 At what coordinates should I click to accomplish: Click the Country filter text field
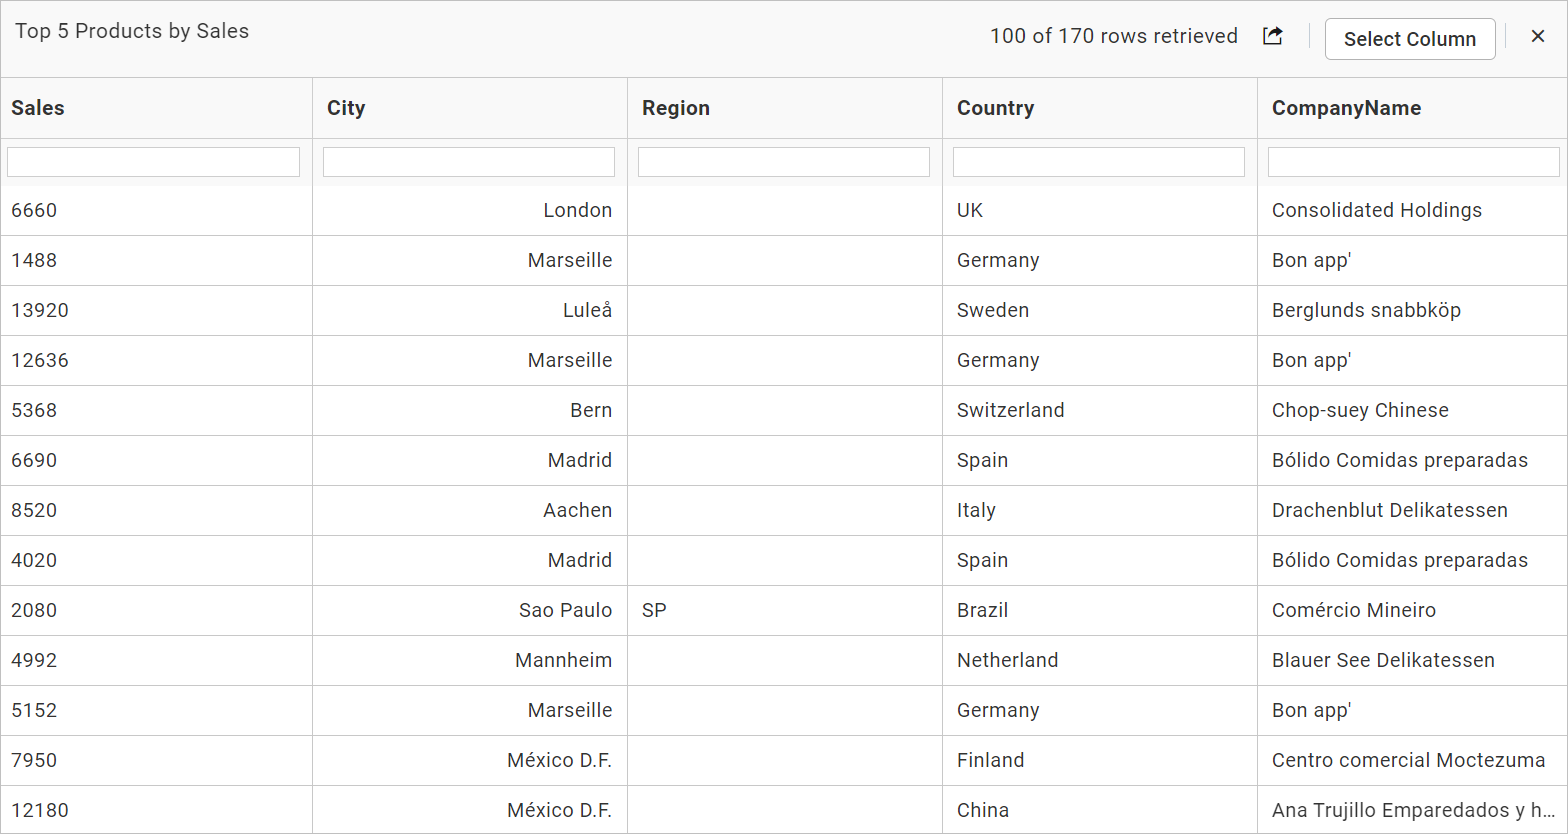(x=1098, y=162)
